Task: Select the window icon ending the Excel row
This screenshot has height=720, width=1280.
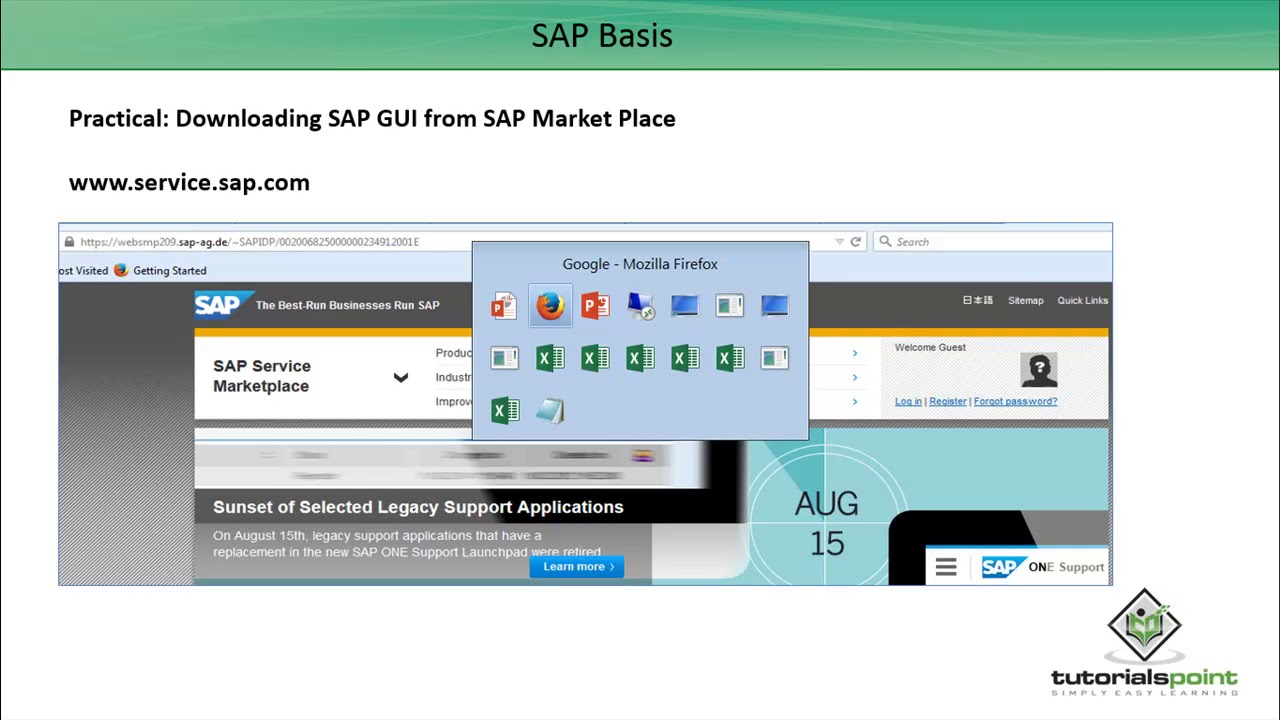Action: [775, 358]
